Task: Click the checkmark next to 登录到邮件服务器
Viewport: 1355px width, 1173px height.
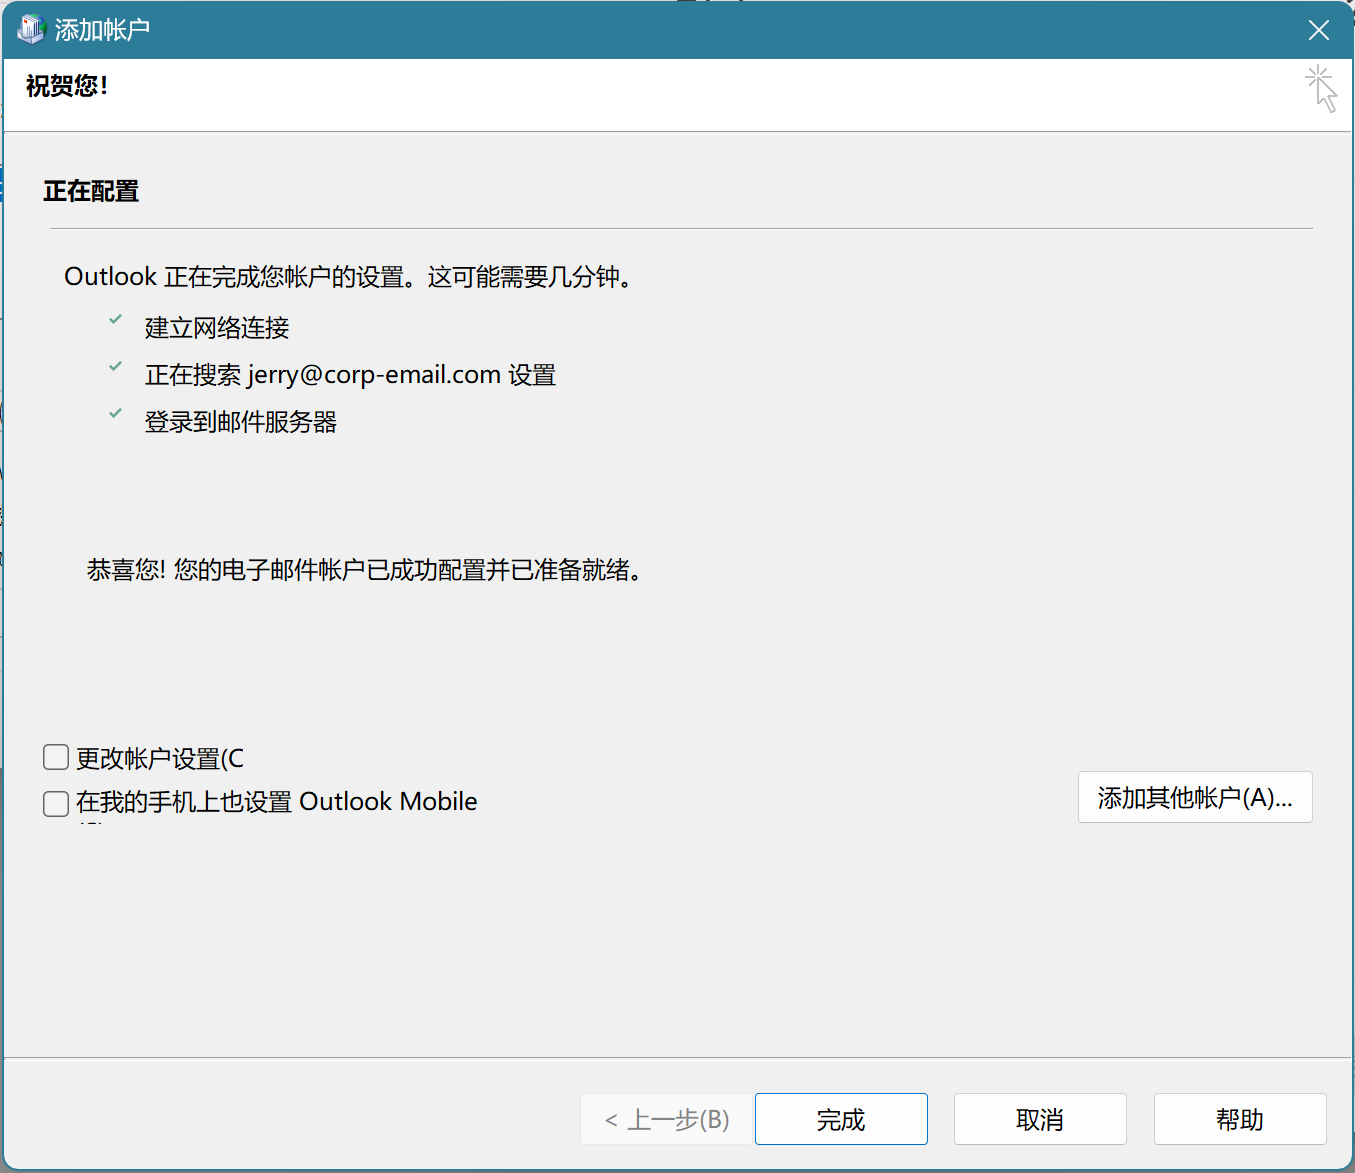Action: pyautogui.click(x=116, y=414)
